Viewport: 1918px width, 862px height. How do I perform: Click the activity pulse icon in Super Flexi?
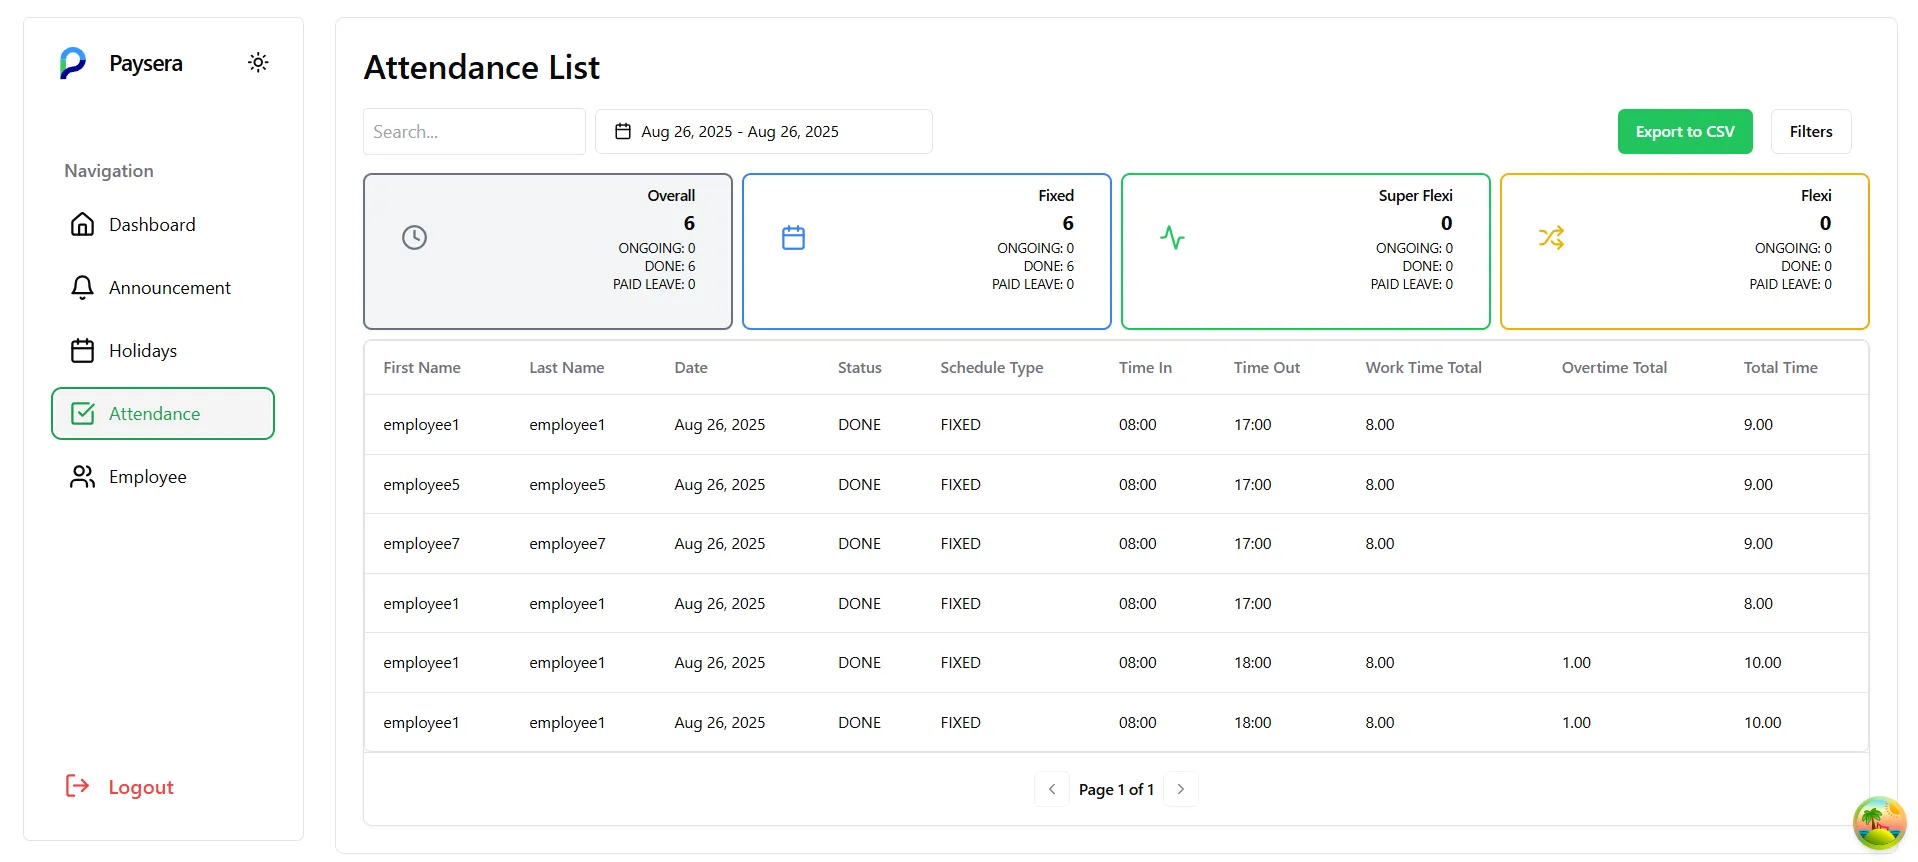click(x=1172, y=237)
